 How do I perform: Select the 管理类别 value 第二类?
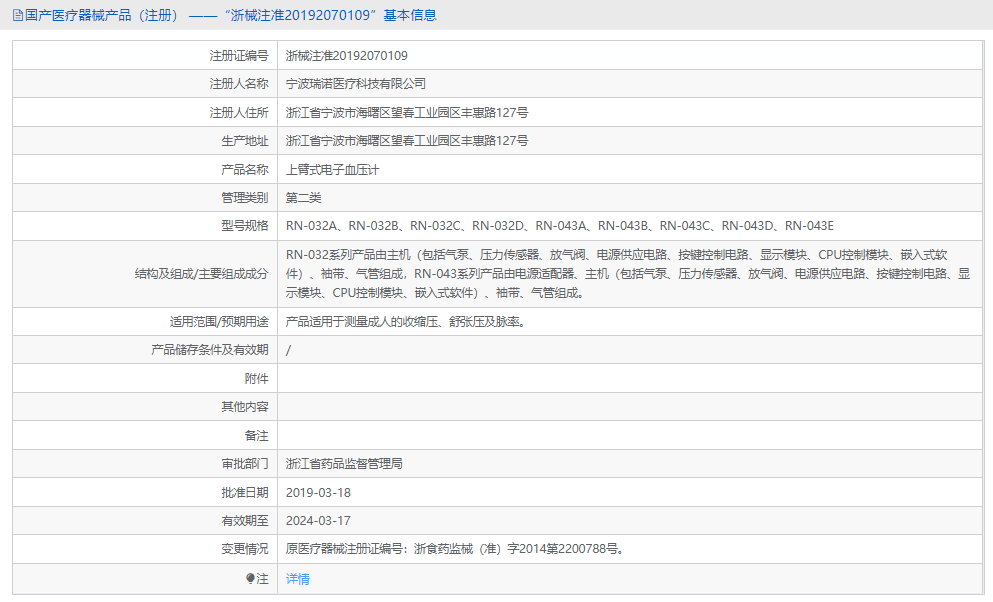(x=303, y=197)
